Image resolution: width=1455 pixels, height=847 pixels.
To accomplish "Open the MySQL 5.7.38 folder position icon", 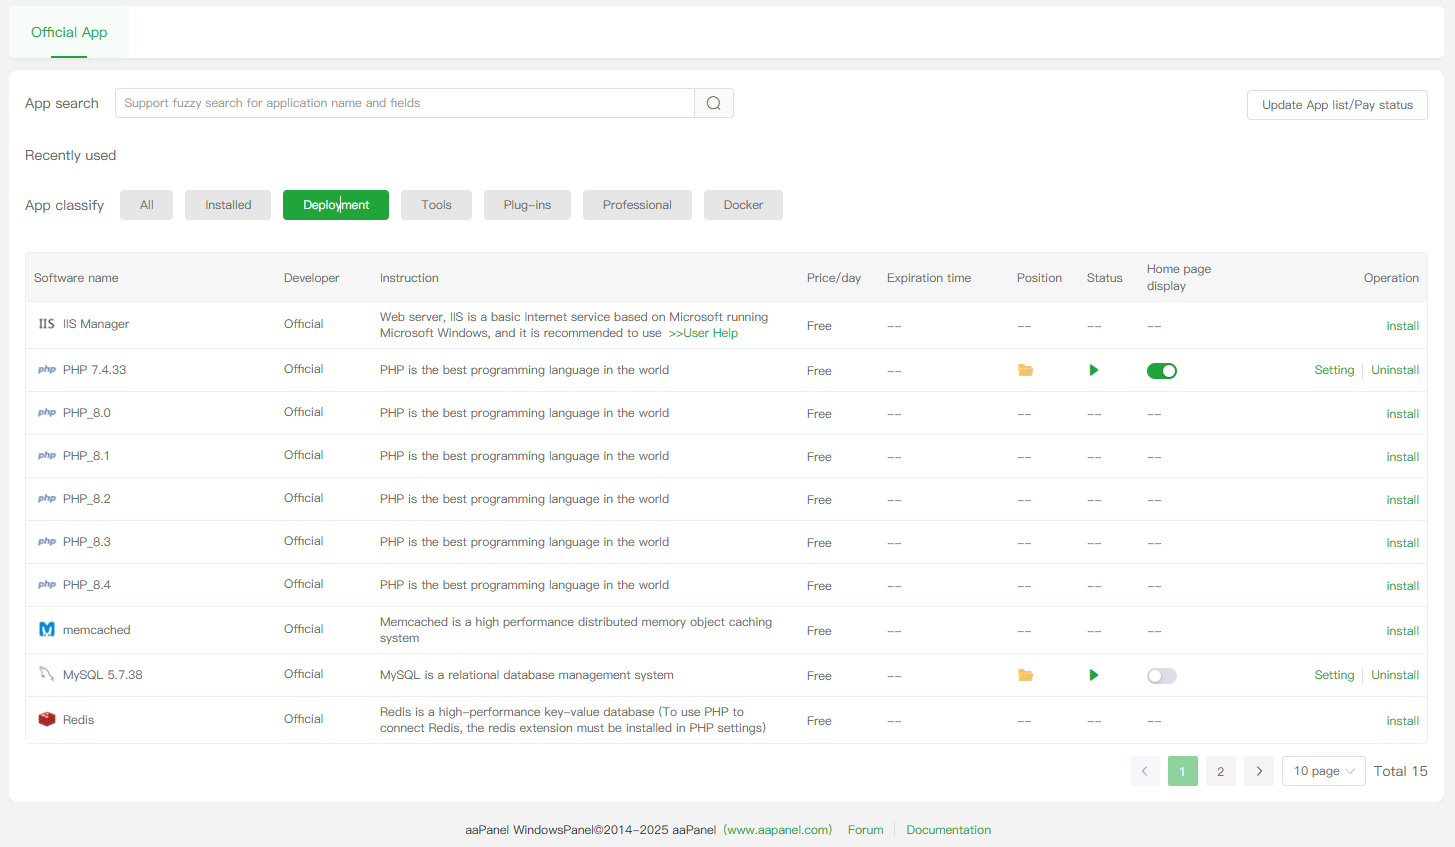I will [x=1025, y=675].
